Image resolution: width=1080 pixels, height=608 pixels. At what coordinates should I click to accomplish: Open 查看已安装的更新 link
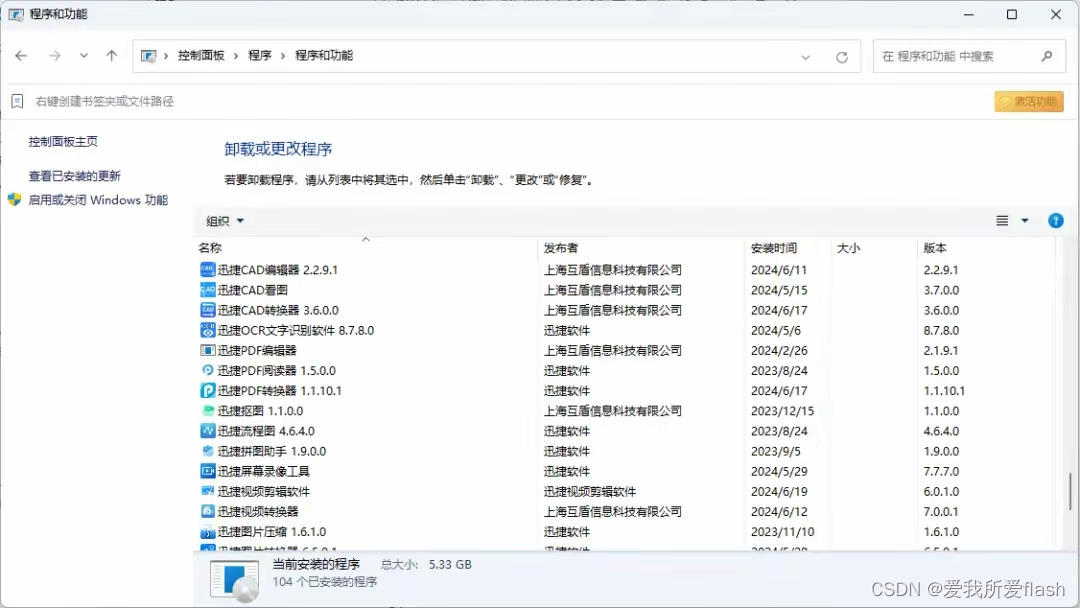pyautogui.click(x=74, y=176)
